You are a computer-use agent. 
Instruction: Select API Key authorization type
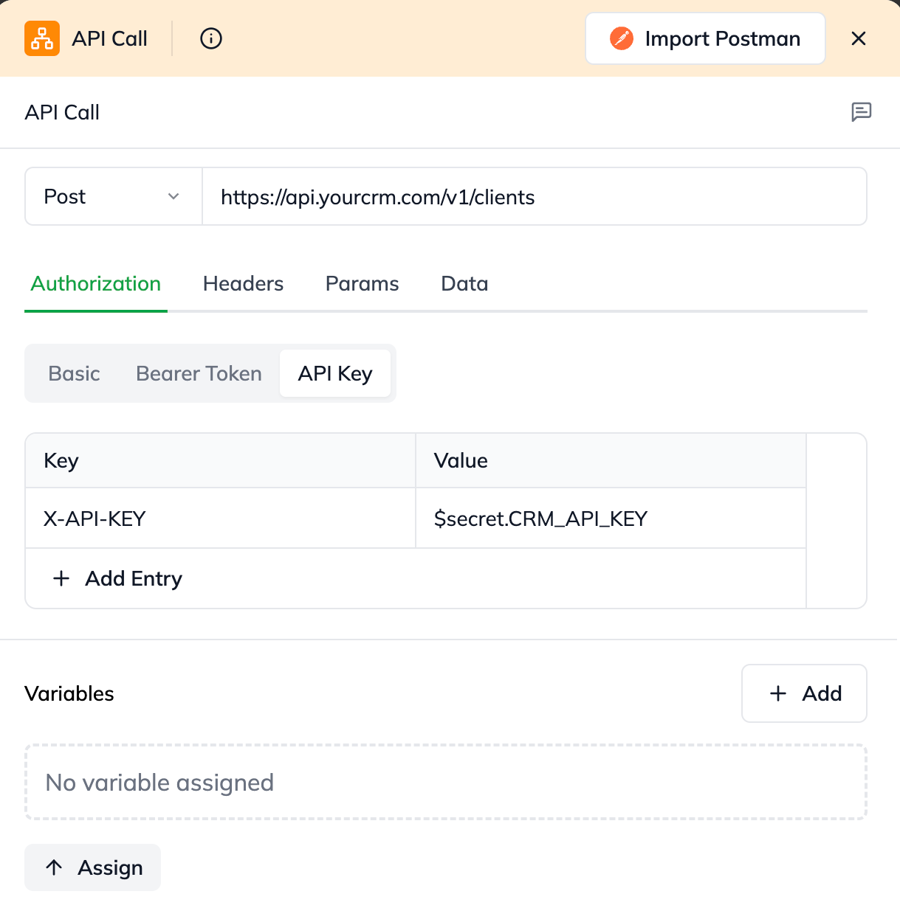tap(335, 374)
